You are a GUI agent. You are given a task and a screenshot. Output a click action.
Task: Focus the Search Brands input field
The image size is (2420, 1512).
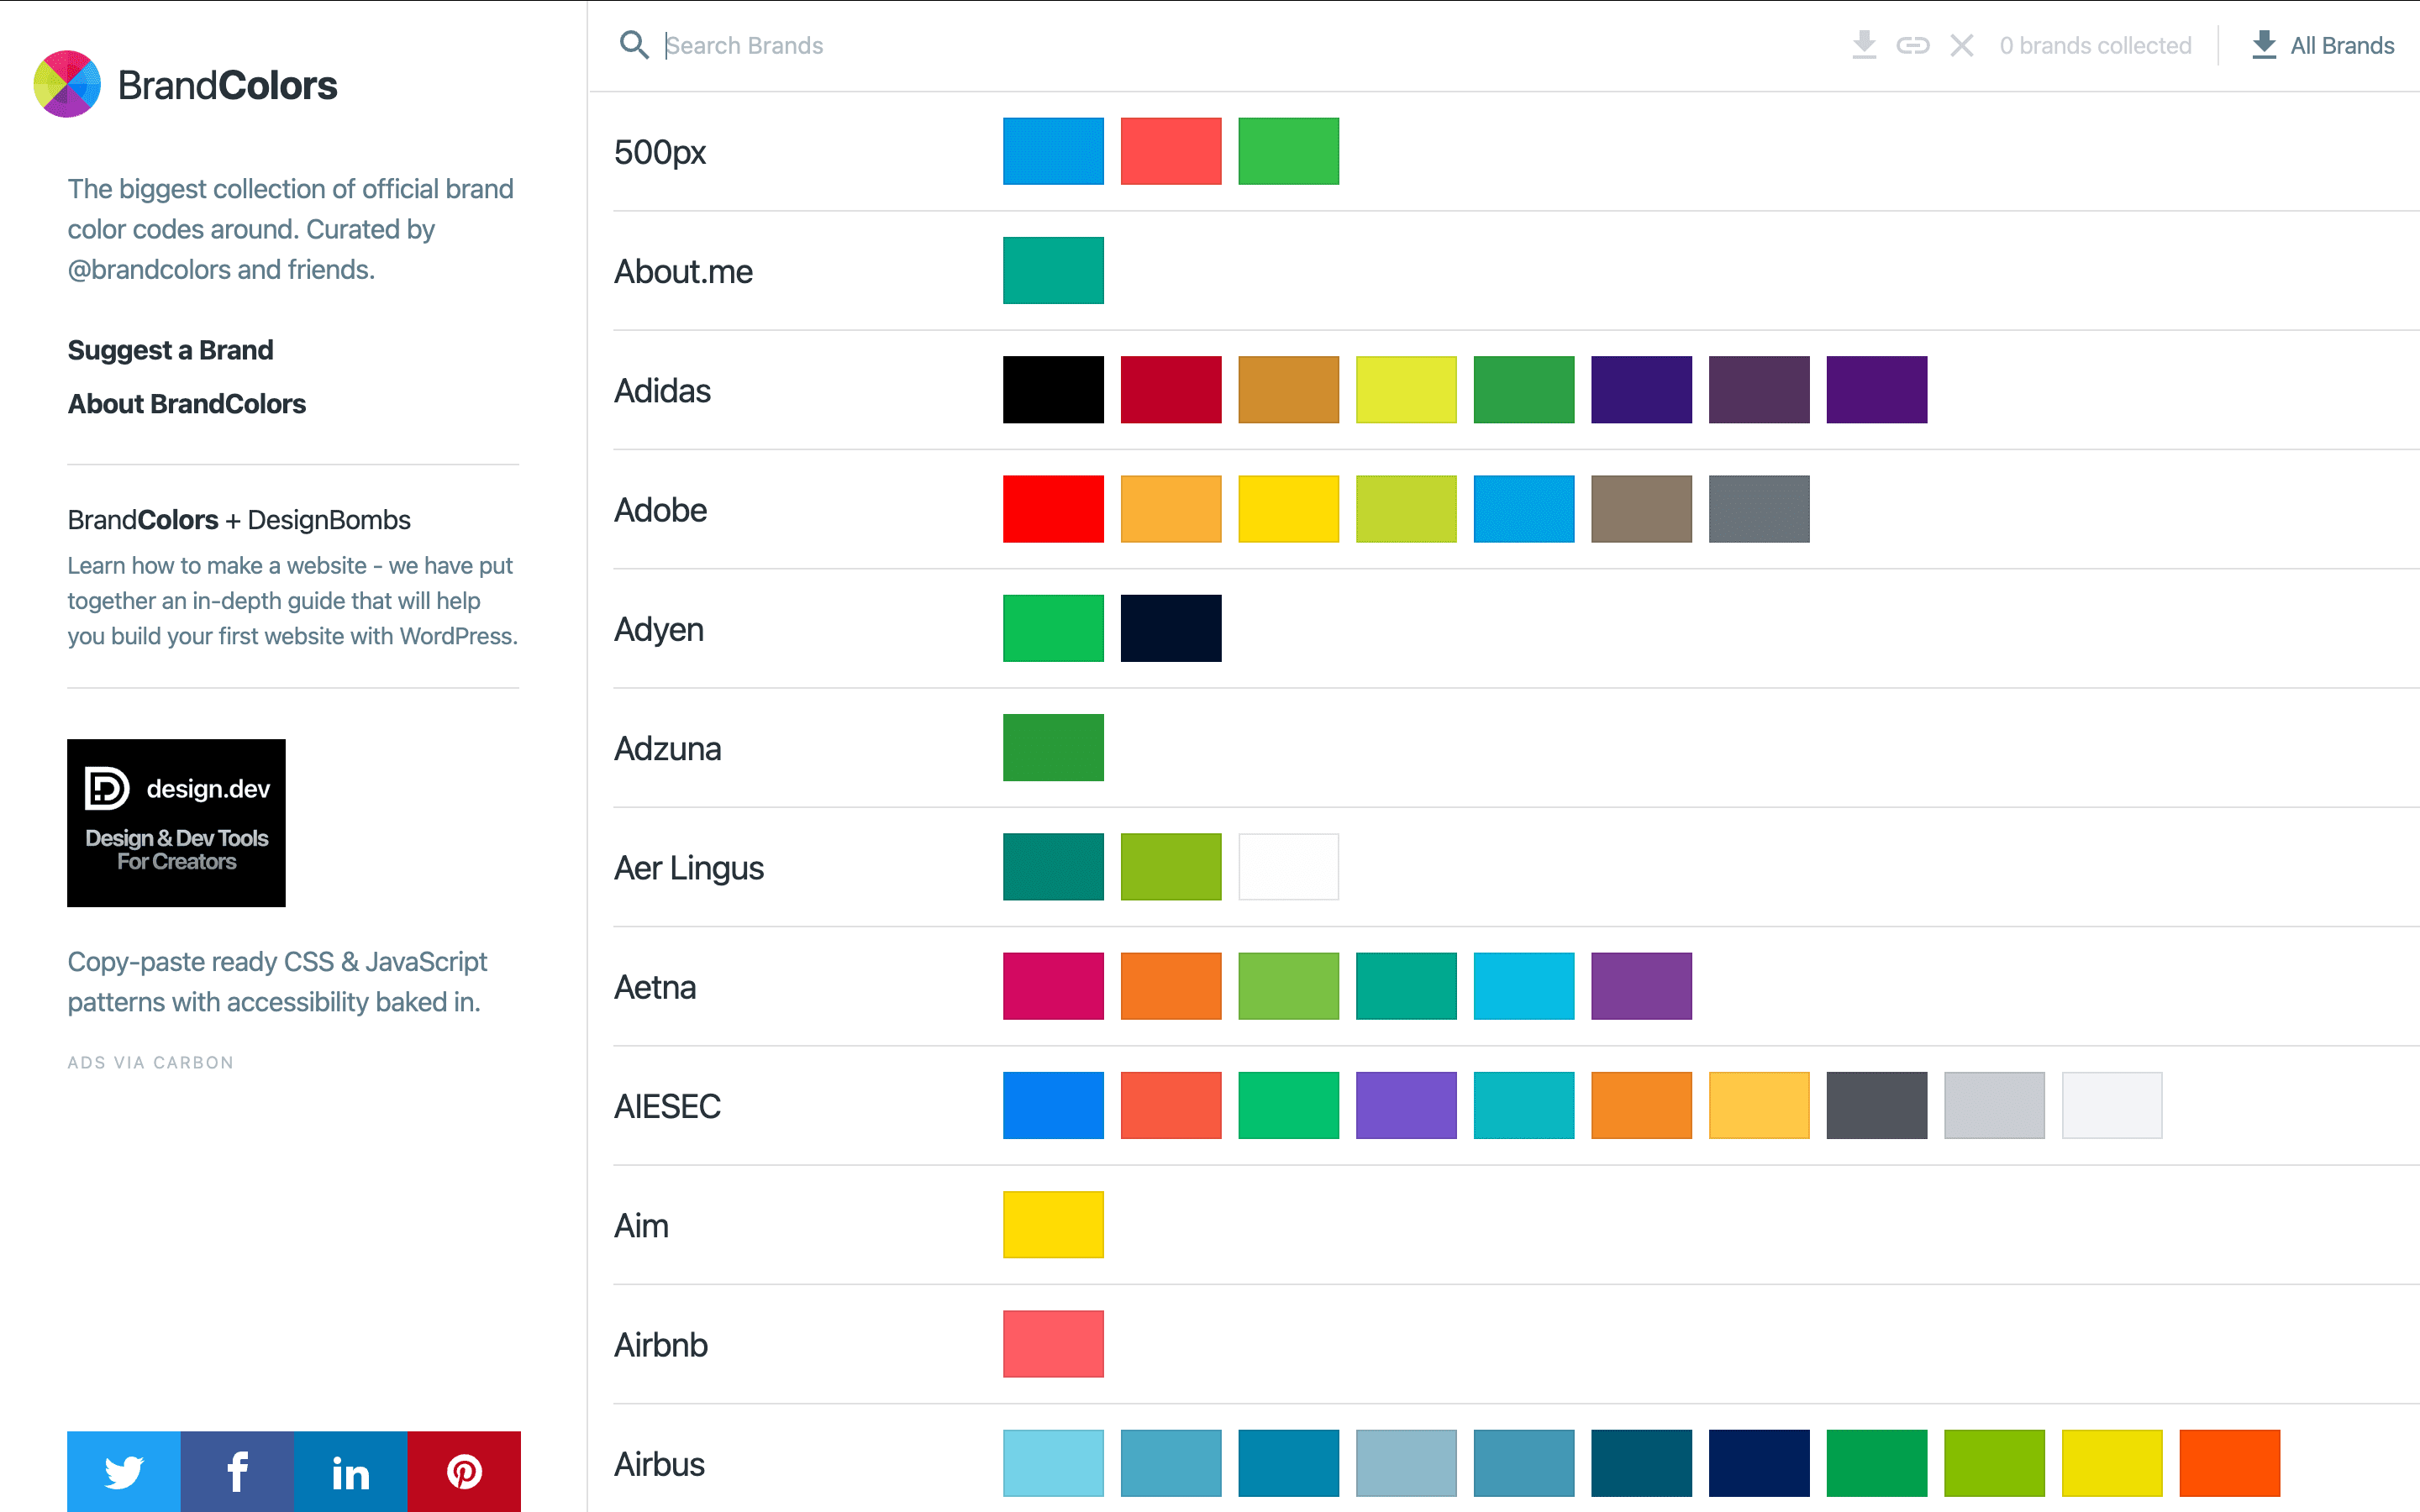coord(1240,45)
